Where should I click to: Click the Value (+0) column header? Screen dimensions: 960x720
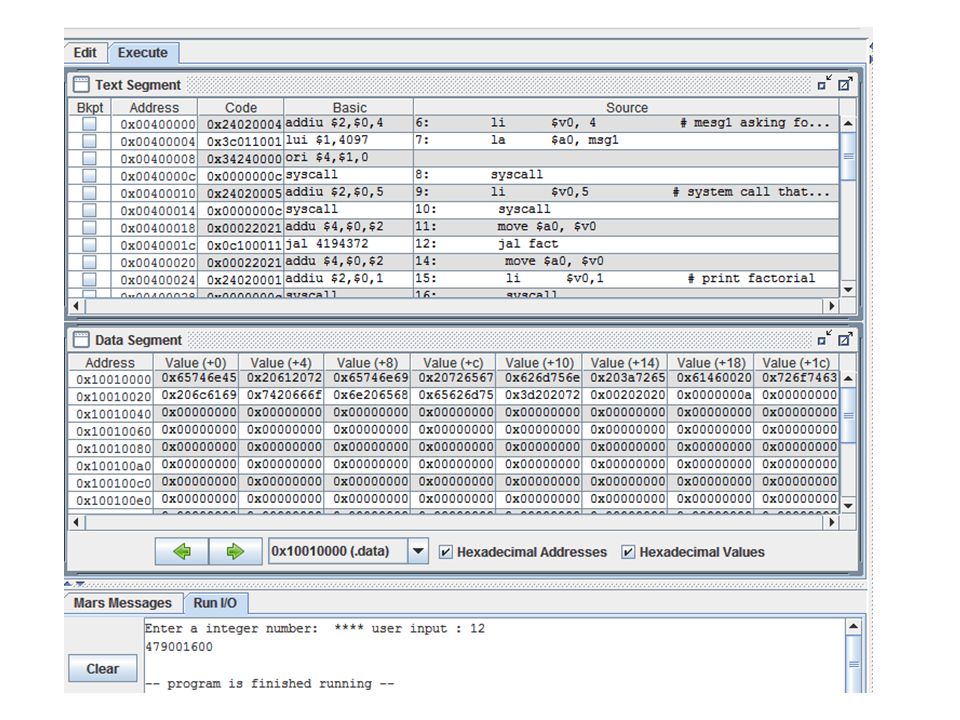coord(195,363)
